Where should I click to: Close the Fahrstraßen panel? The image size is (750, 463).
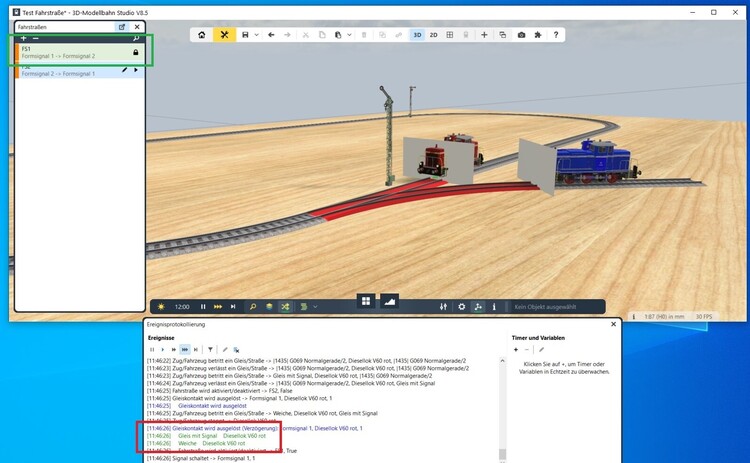(x=137, y=27)
